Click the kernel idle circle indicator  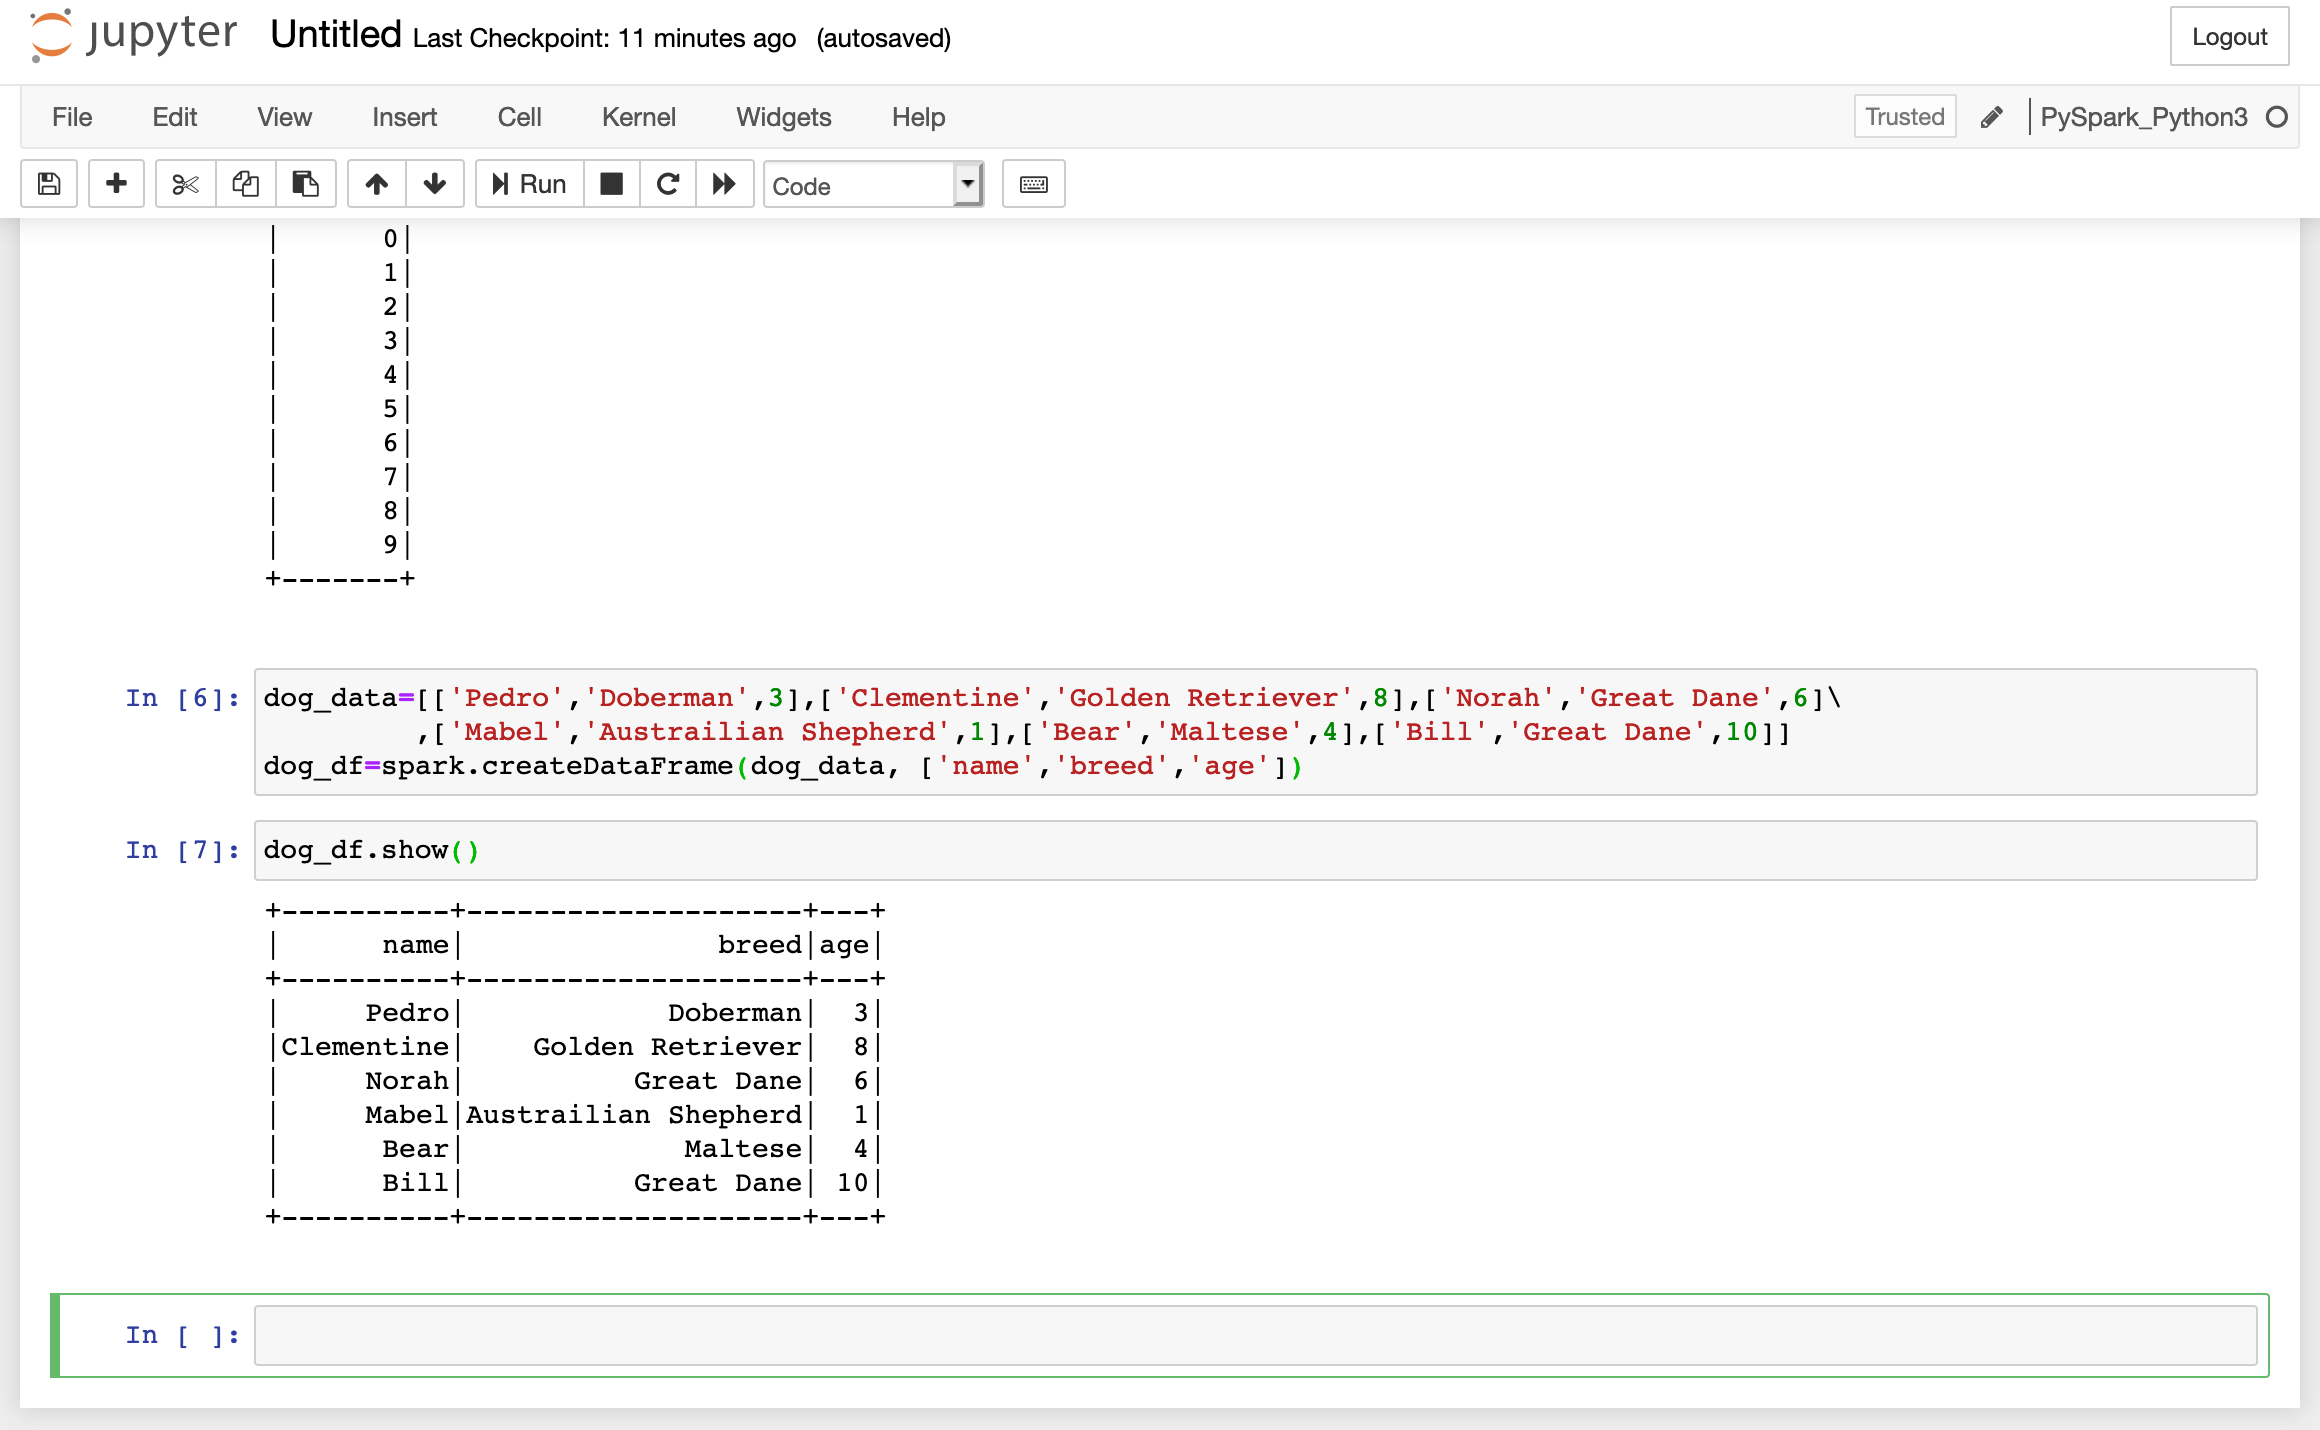click(2277, 117)
